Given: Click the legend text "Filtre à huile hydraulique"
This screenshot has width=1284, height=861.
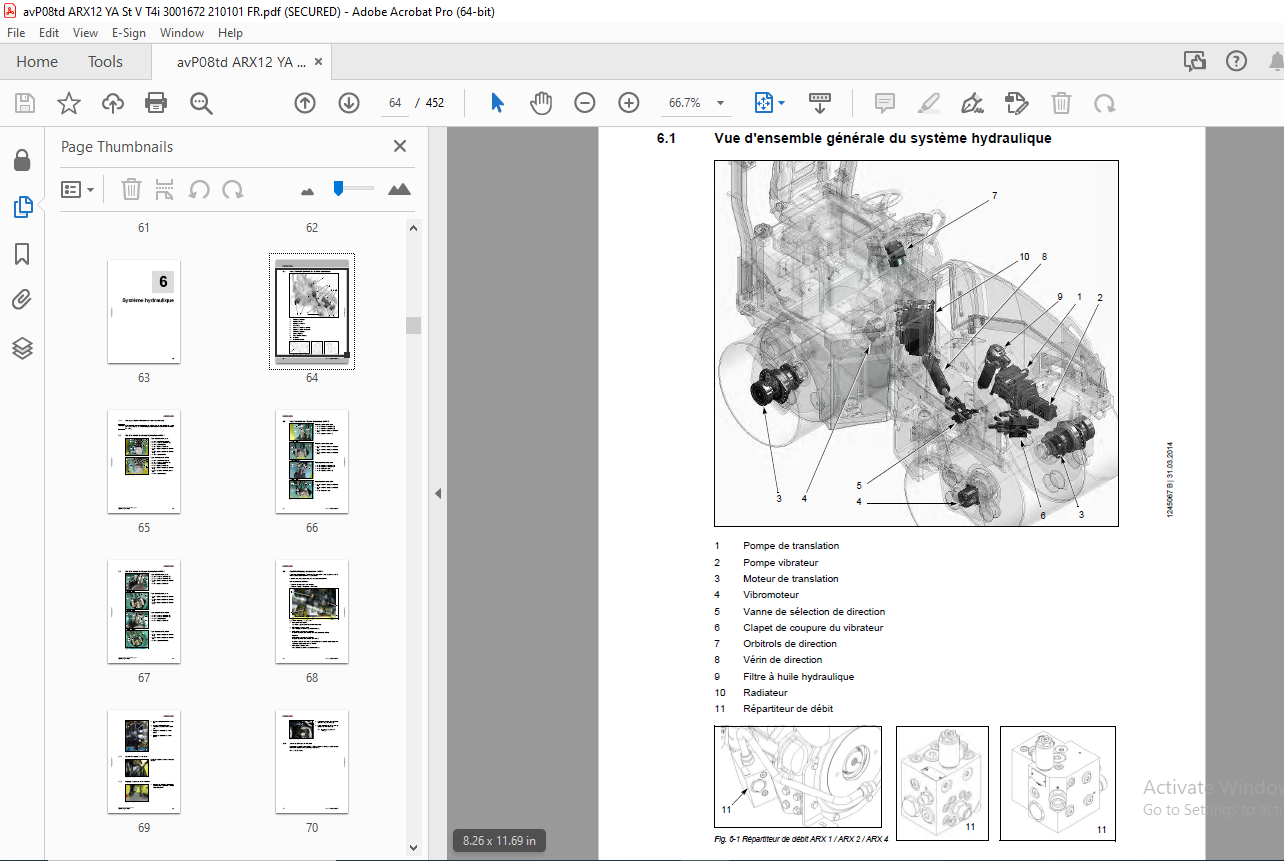Looking at the screenshot, I should click(x=798, y=676).
